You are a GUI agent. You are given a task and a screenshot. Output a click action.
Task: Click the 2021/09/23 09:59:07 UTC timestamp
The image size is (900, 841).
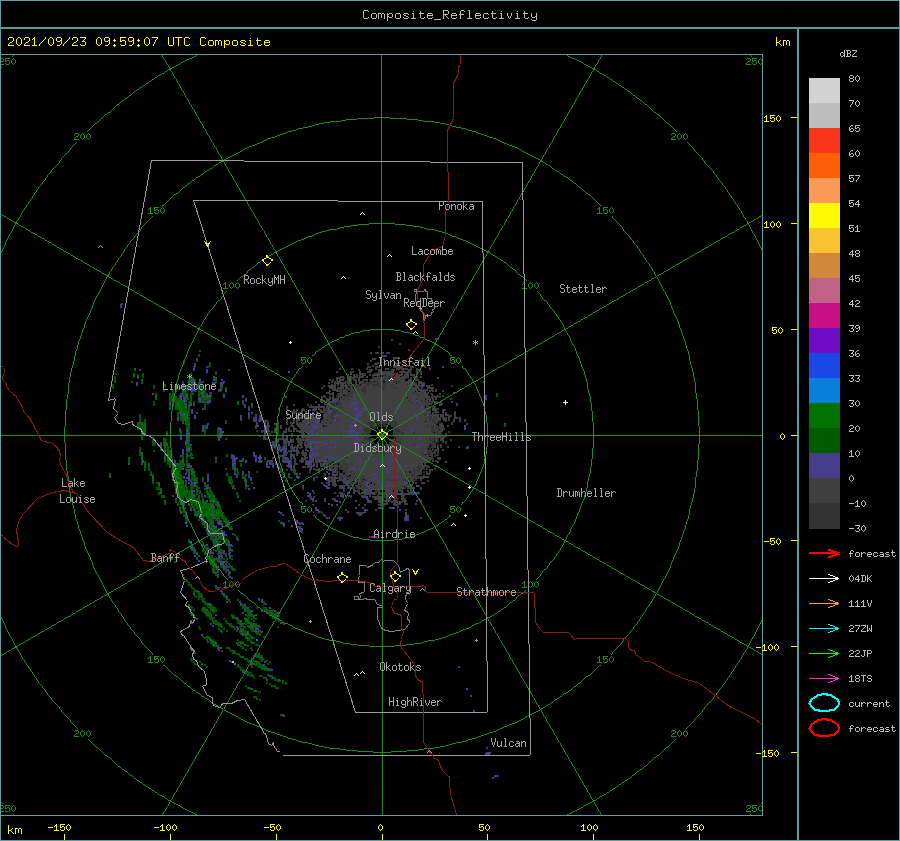(138, 42)
